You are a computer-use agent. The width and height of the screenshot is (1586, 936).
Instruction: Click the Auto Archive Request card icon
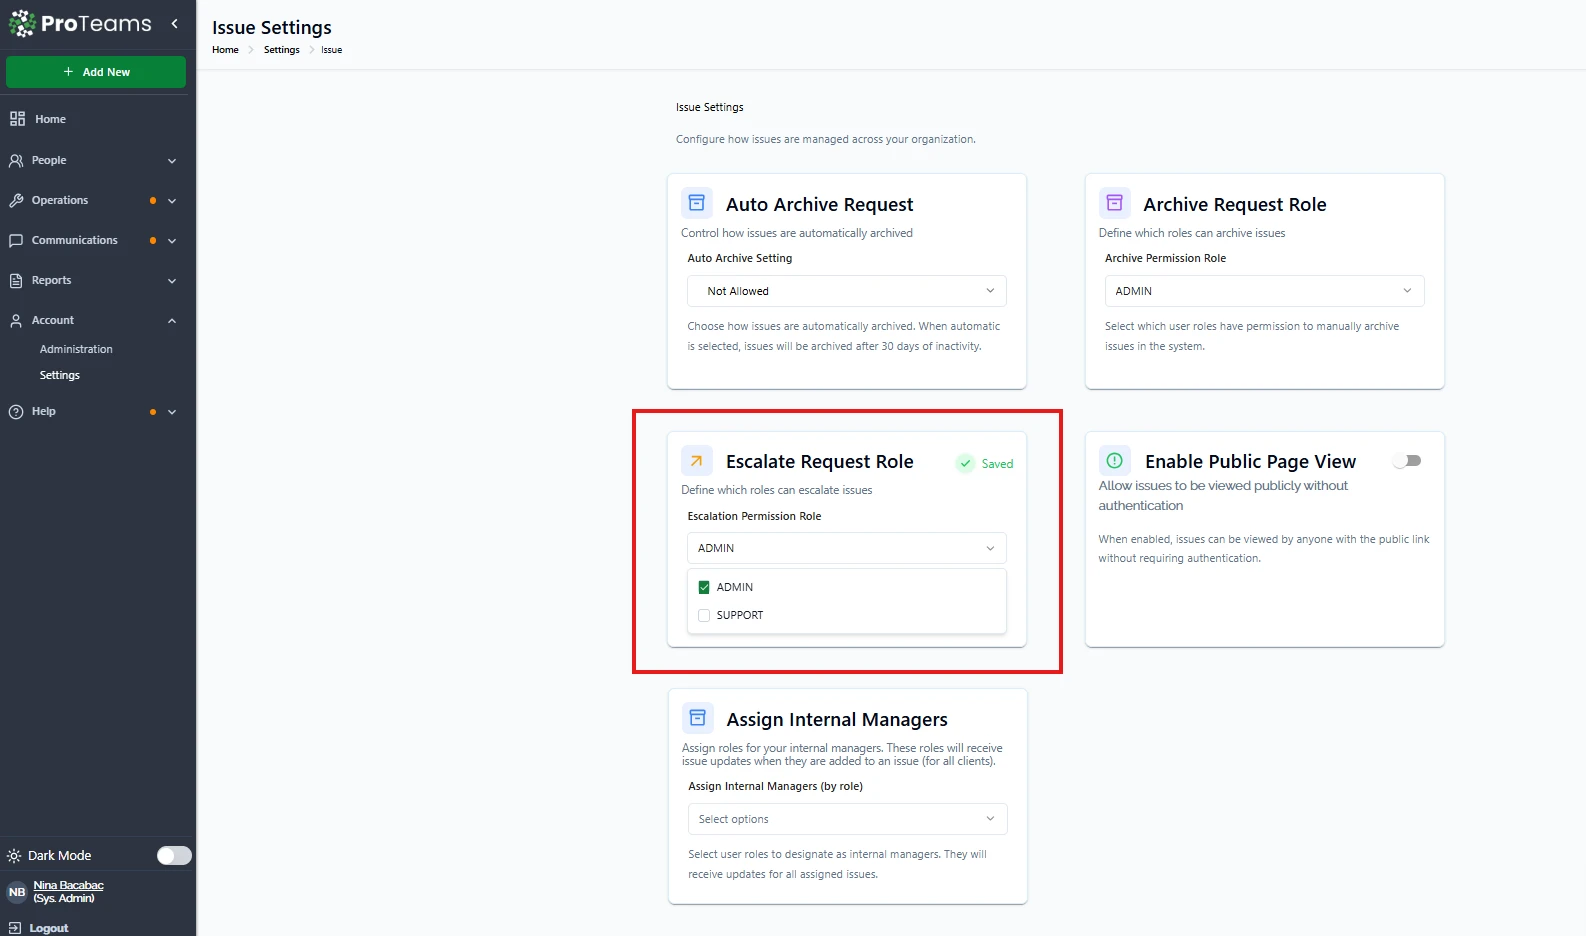697,203
